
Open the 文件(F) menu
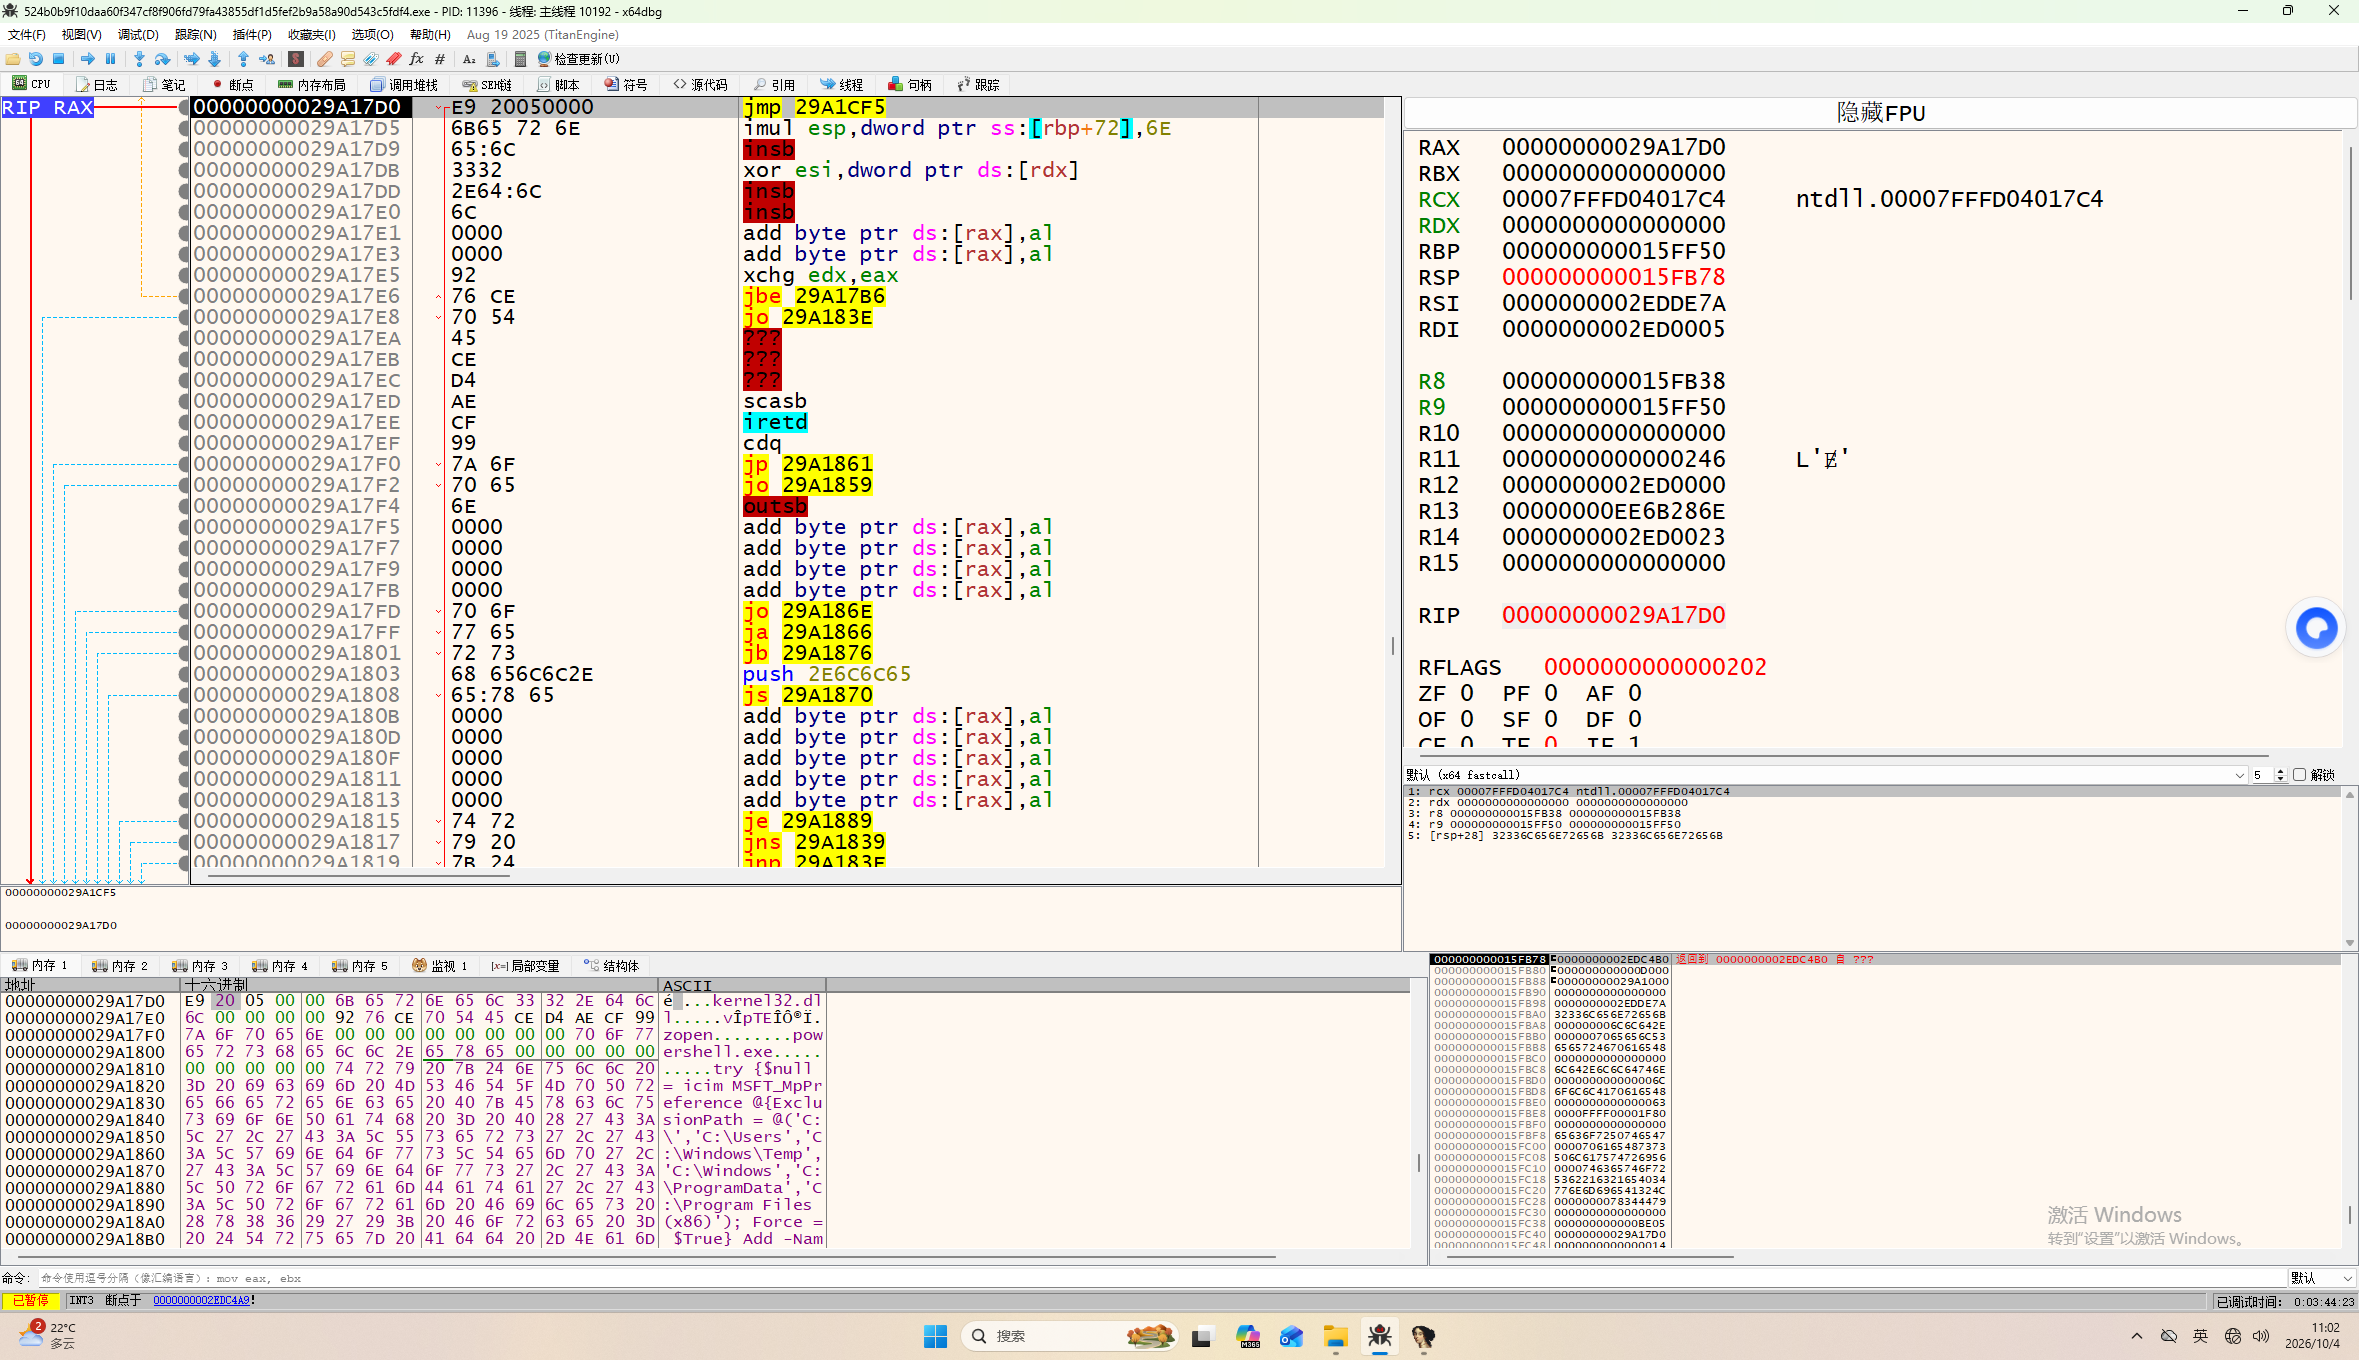coord(27,34)
